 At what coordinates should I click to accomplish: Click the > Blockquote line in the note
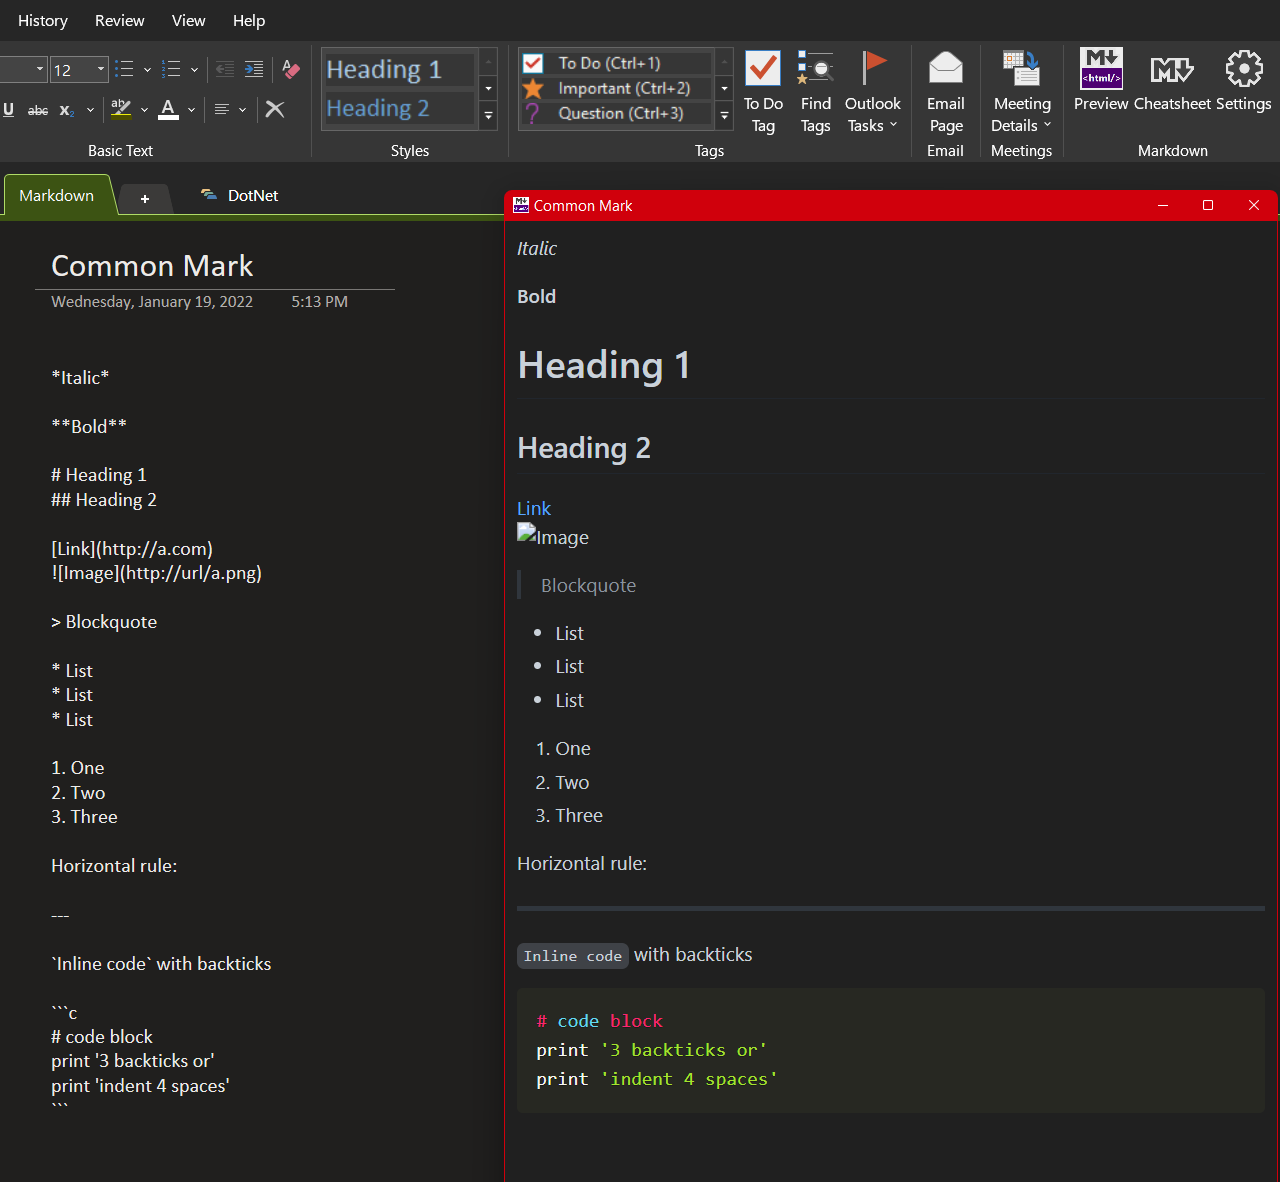104,621
